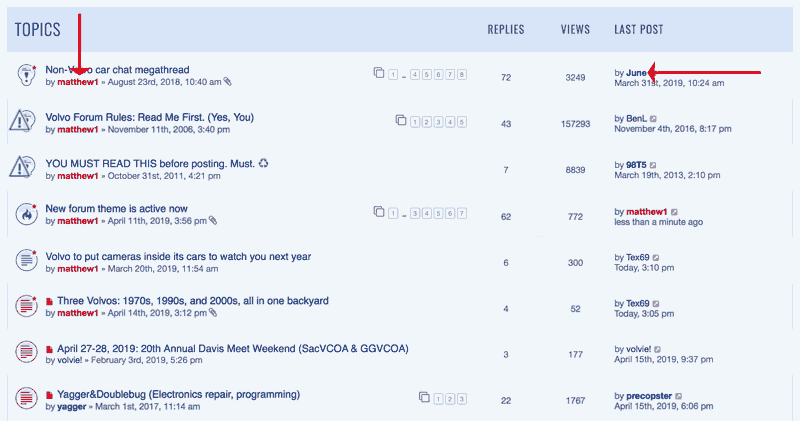The image size is (800, 421).
Task: Open the cameras inside cars topic
Action: click(x=178, y=256)
